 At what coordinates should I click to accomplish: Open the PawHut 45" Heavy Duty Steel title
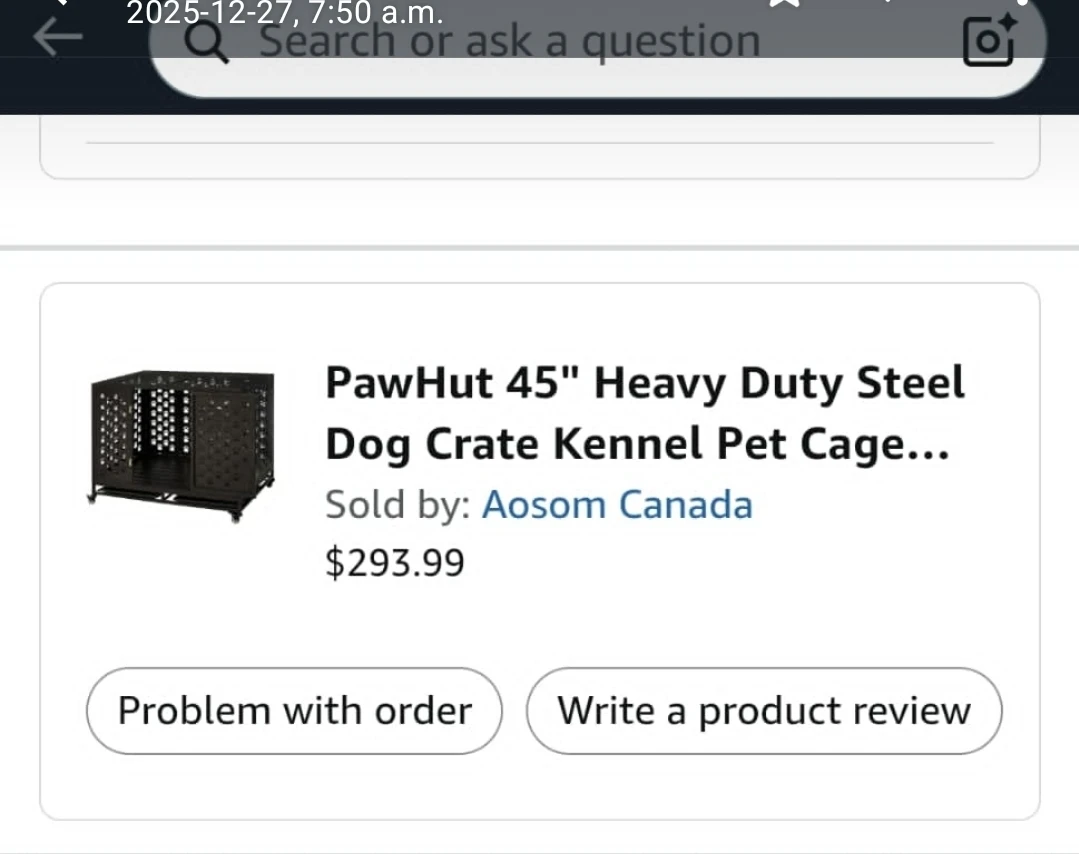tap(644, 384)
